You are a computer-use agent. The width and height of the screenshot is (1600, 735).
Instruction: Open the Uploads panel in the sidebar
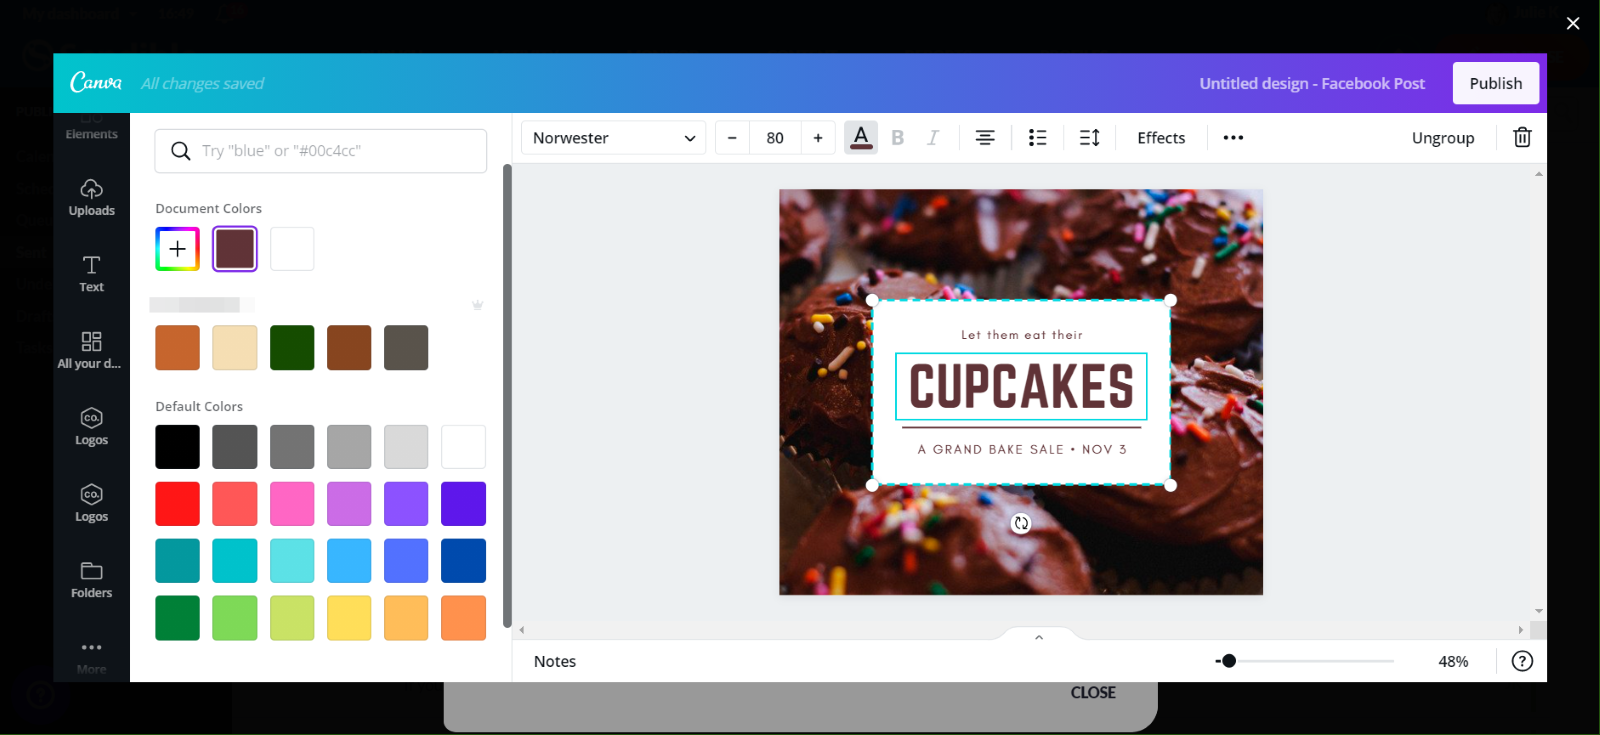pos(91,198)
